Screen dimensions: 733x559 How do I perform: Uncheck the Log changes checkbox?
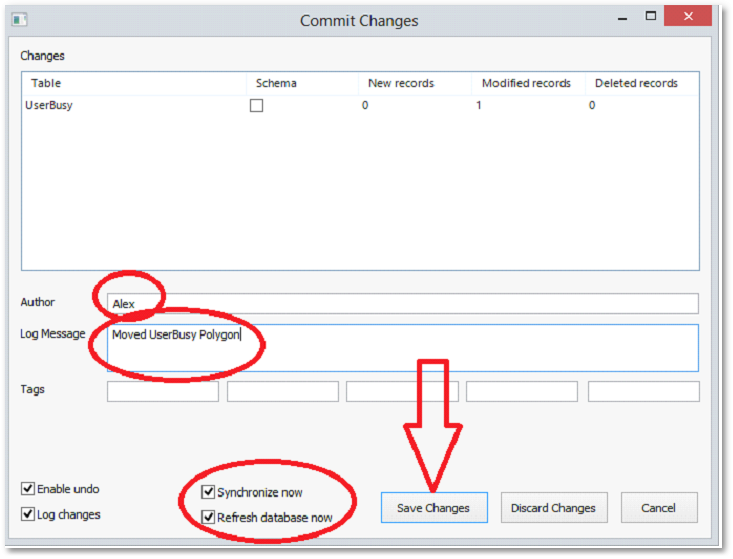[28, 514]
